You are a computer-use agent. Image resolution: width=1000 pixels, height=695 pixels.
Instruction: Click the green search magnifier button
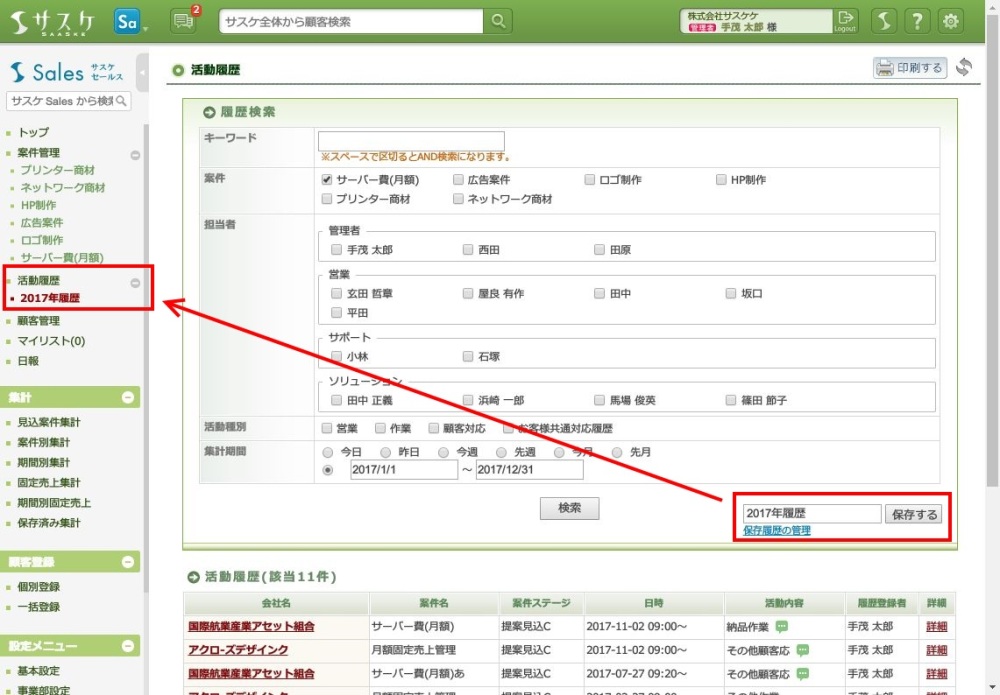click(498, 21)
